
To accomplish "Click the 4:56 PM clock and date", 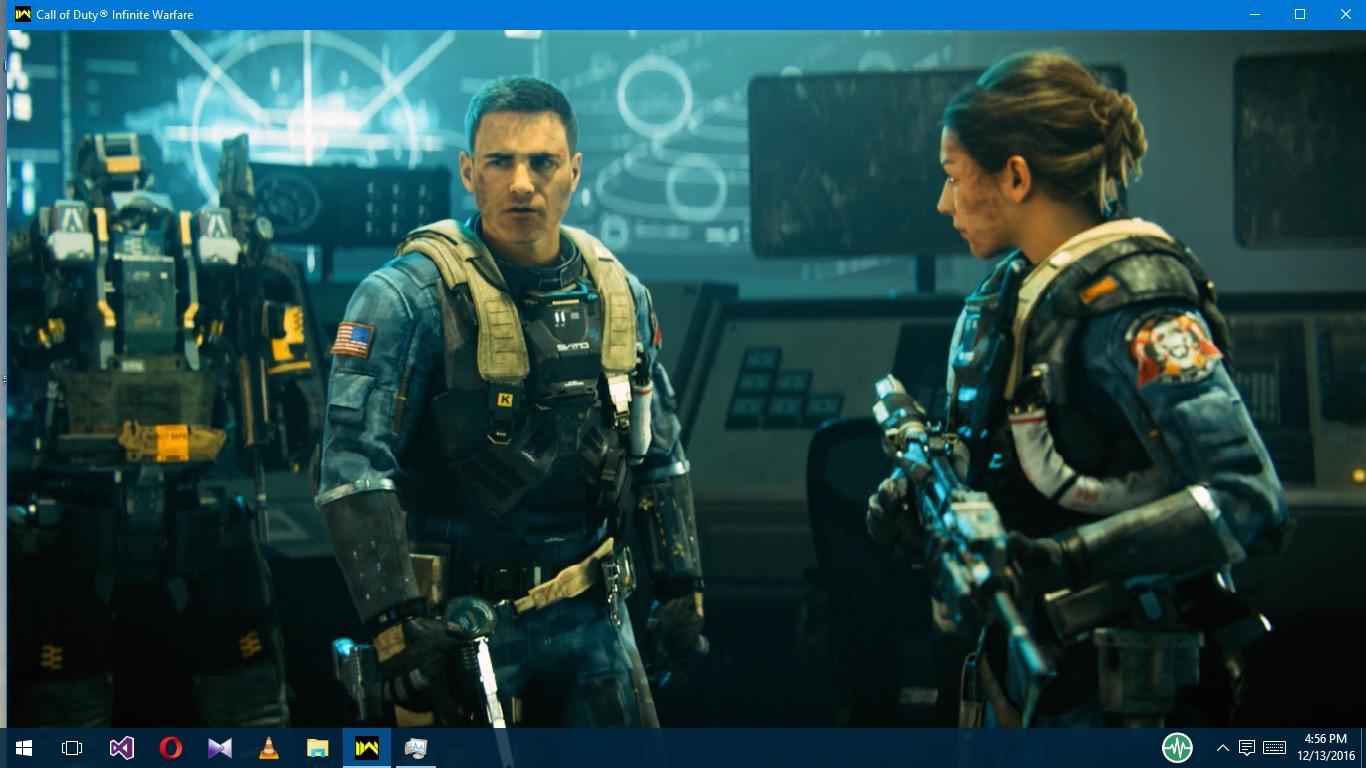I will click(1325, 748).
